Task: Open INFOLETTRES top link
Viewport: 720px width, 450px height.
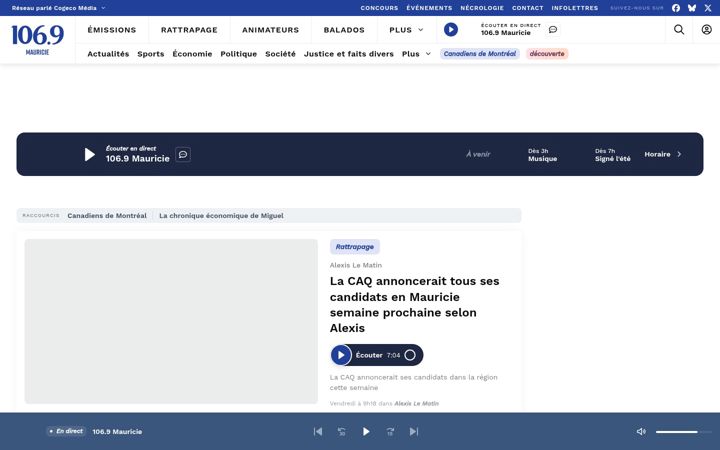Action: [x=575, y=8]
